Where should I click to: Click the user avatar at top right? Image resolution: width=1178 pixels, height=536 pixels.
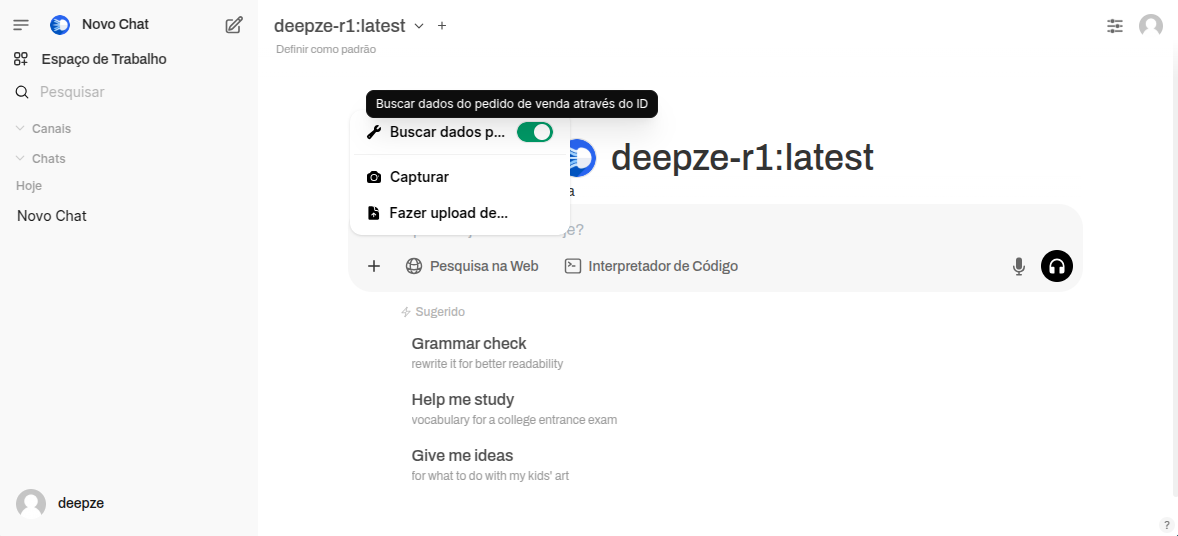1151,26
